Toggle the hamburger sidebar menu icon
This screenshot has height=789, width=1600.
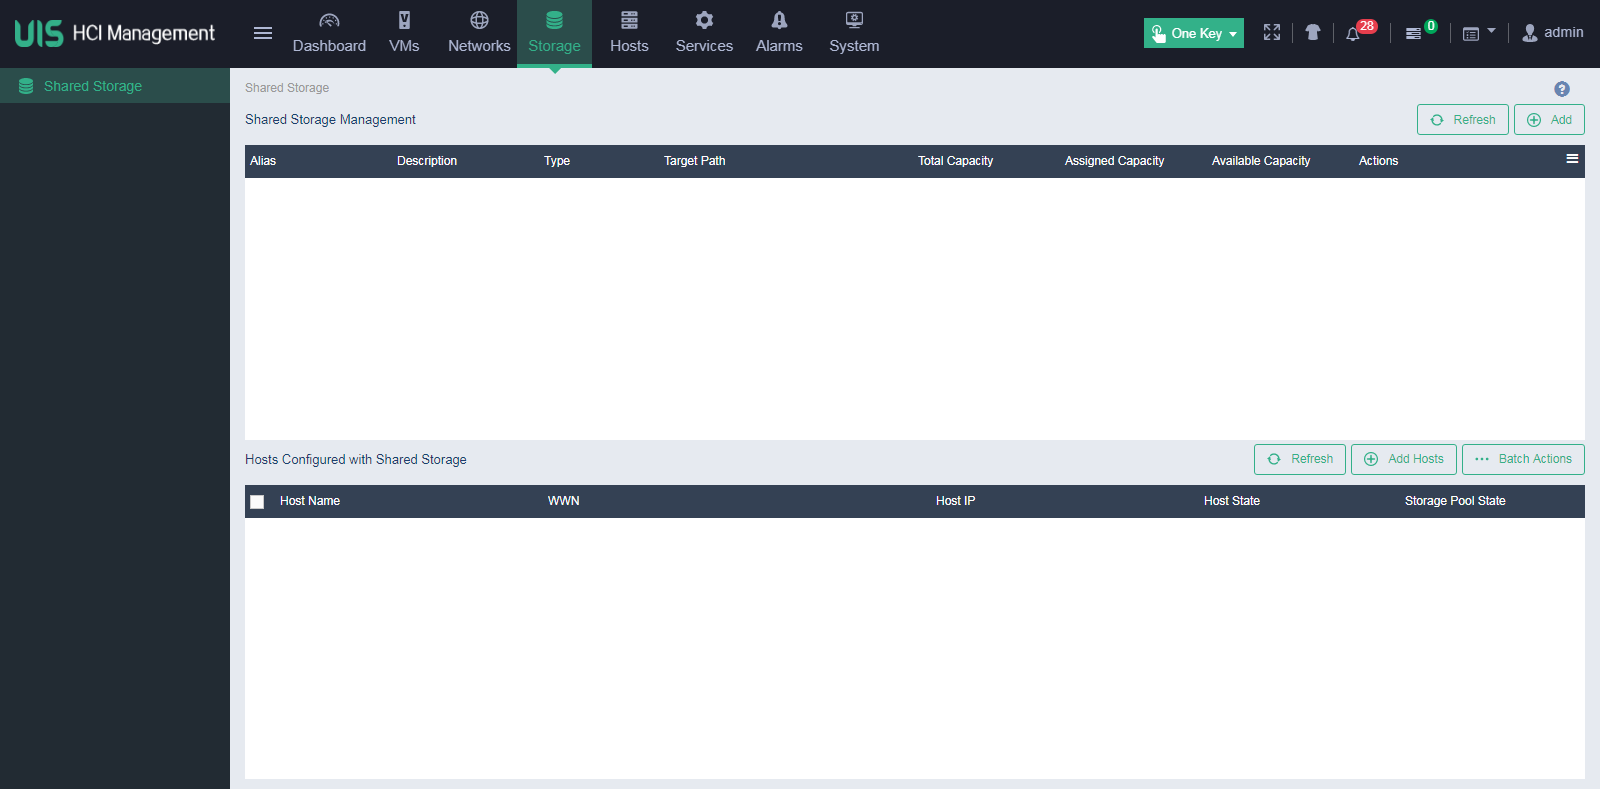click(x=263, y=33)
